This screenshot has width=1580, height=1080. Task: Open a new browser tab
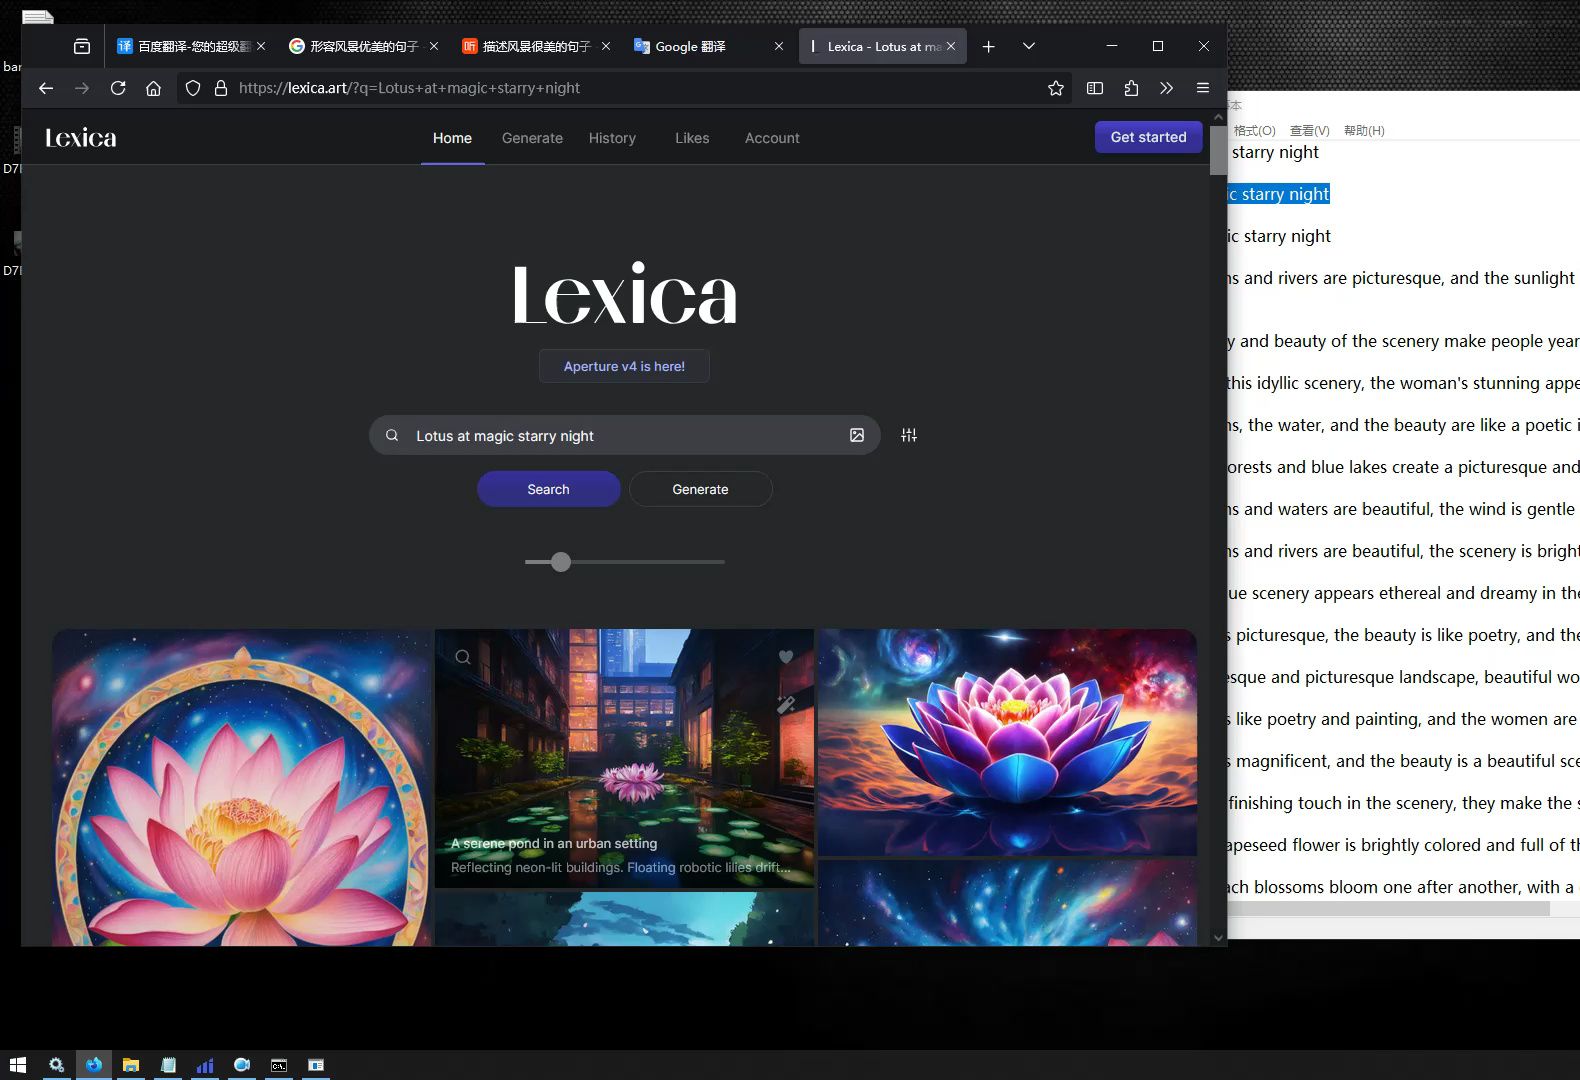988,46
